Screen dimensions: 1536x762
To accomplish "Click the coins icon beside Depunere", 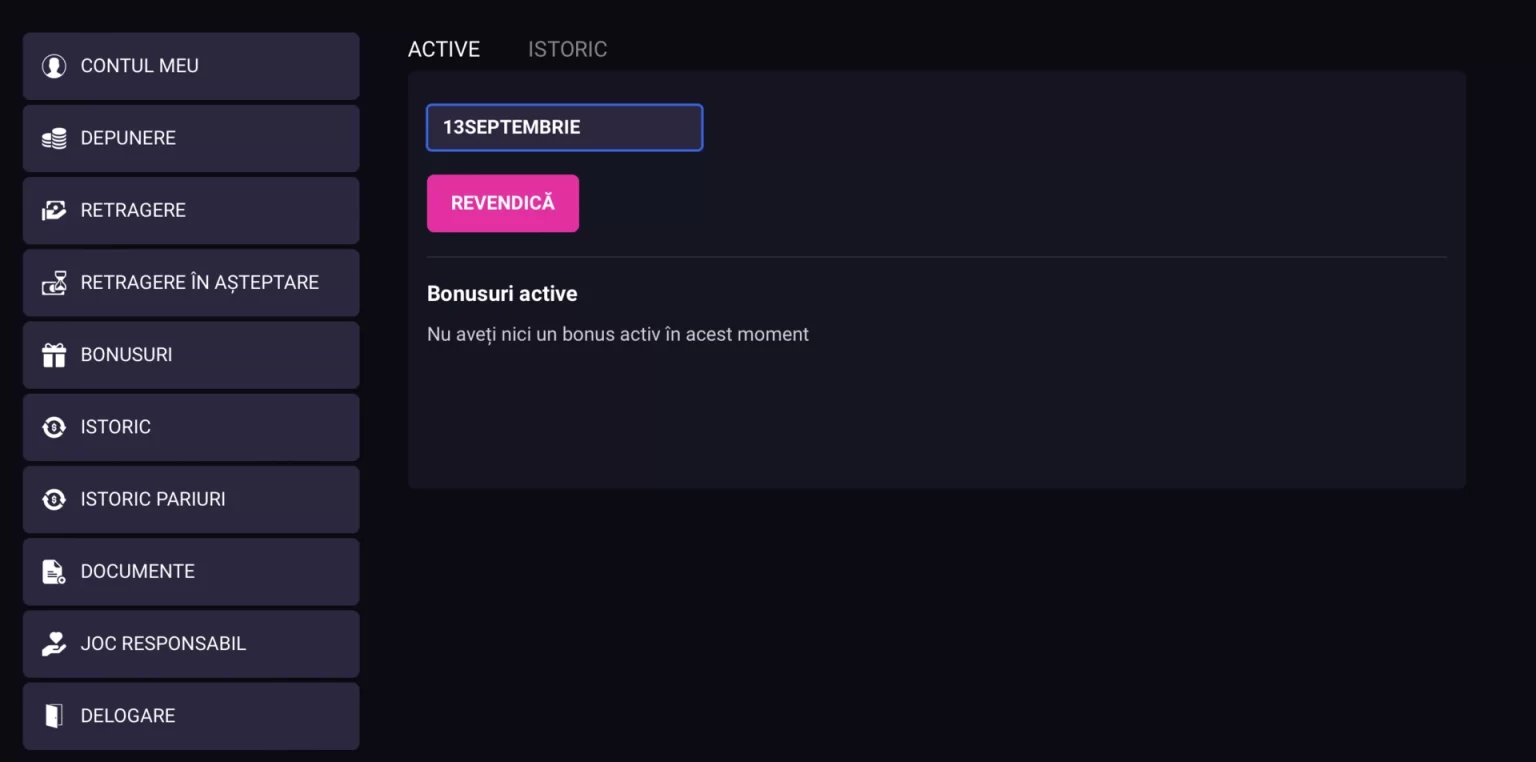I will tap(53, 138).
